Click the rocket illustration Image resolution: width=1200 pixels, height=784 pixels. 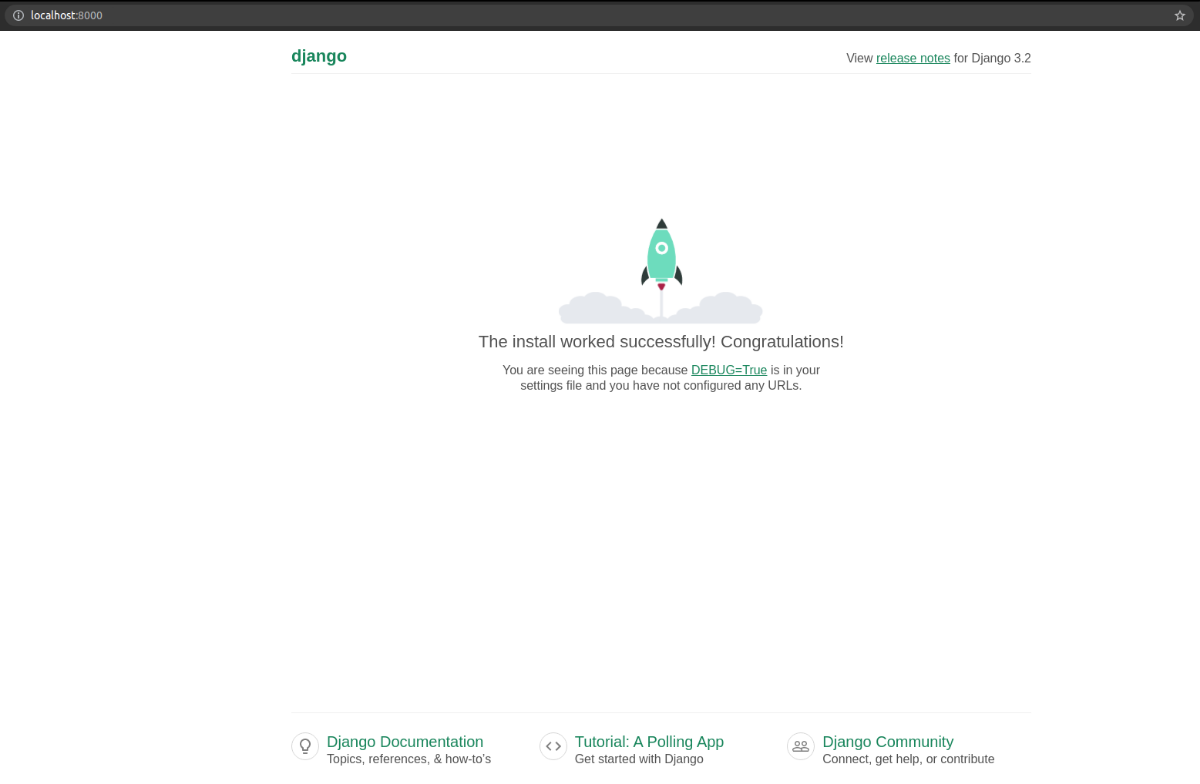tap(661, 270)
